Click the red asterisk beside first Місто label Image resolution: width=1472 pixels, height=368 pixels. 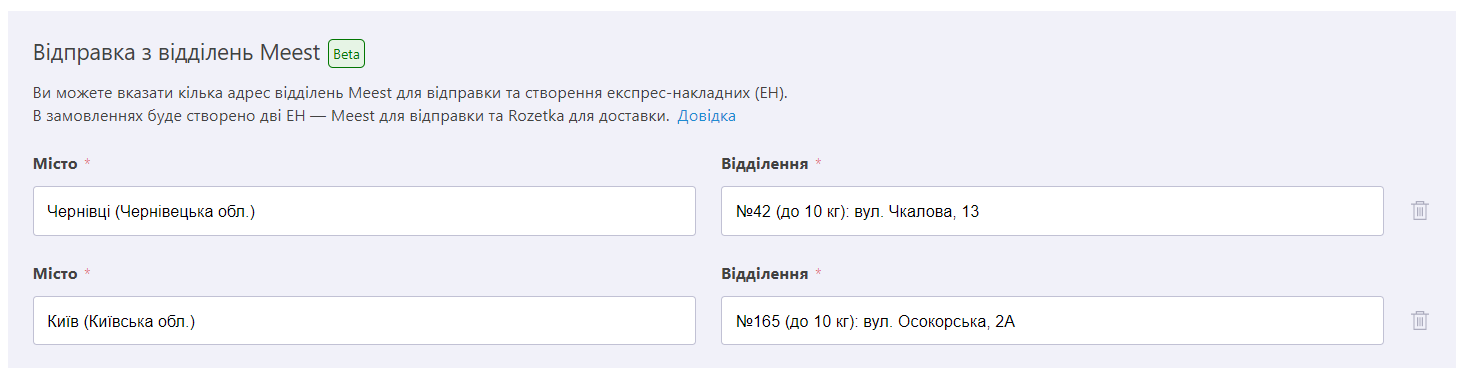coord(88,162)
